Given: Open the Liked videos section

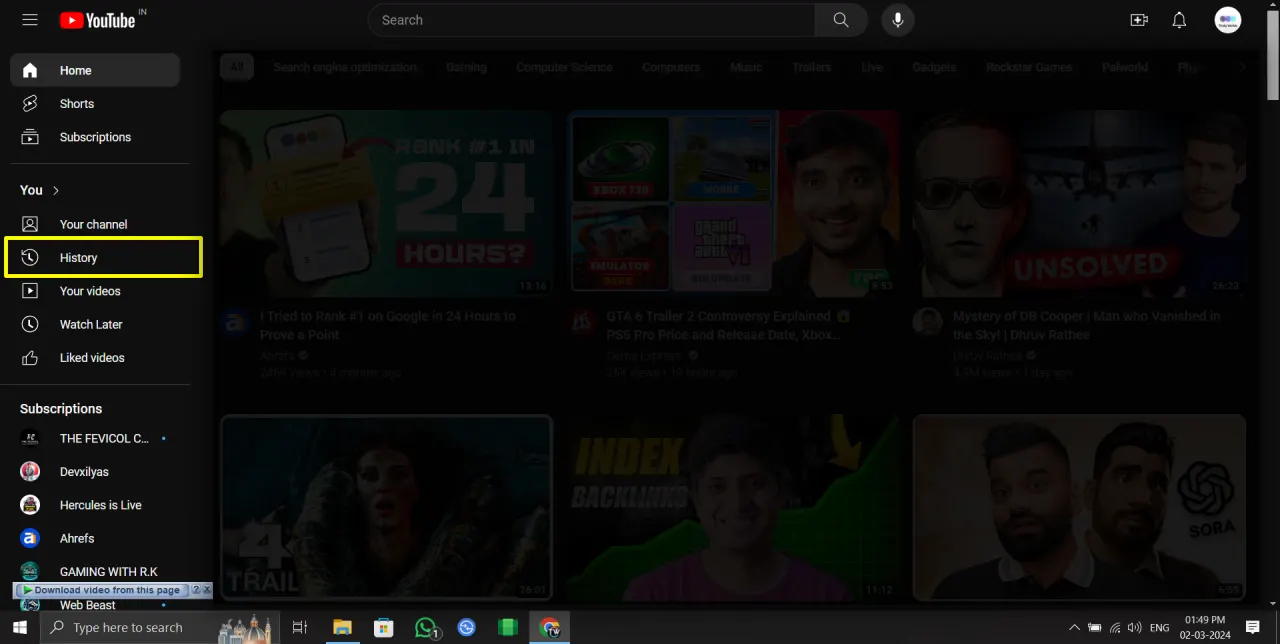Looking at the screenshot, I should (91, 357).
